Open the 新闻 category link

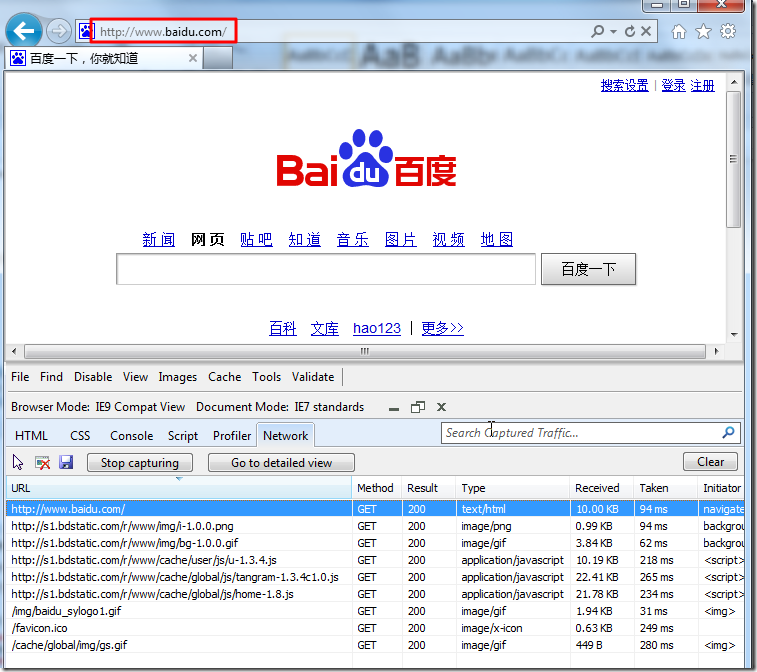tap(158, 239)
